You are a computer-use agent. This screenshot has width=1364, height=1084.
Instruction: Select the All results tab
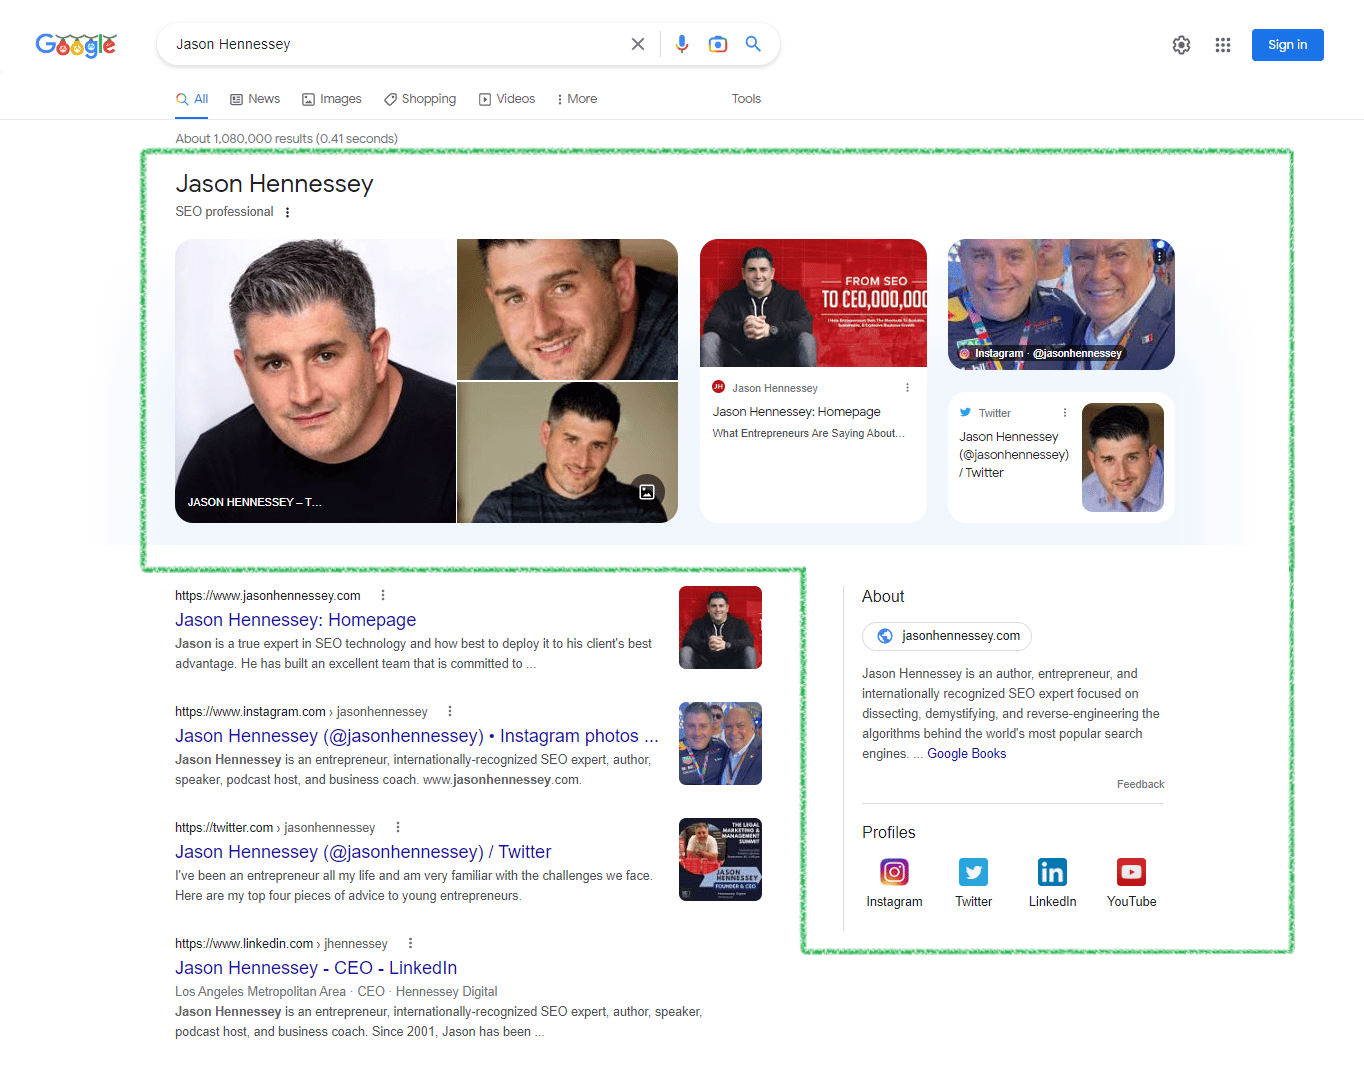click(192, 99)
